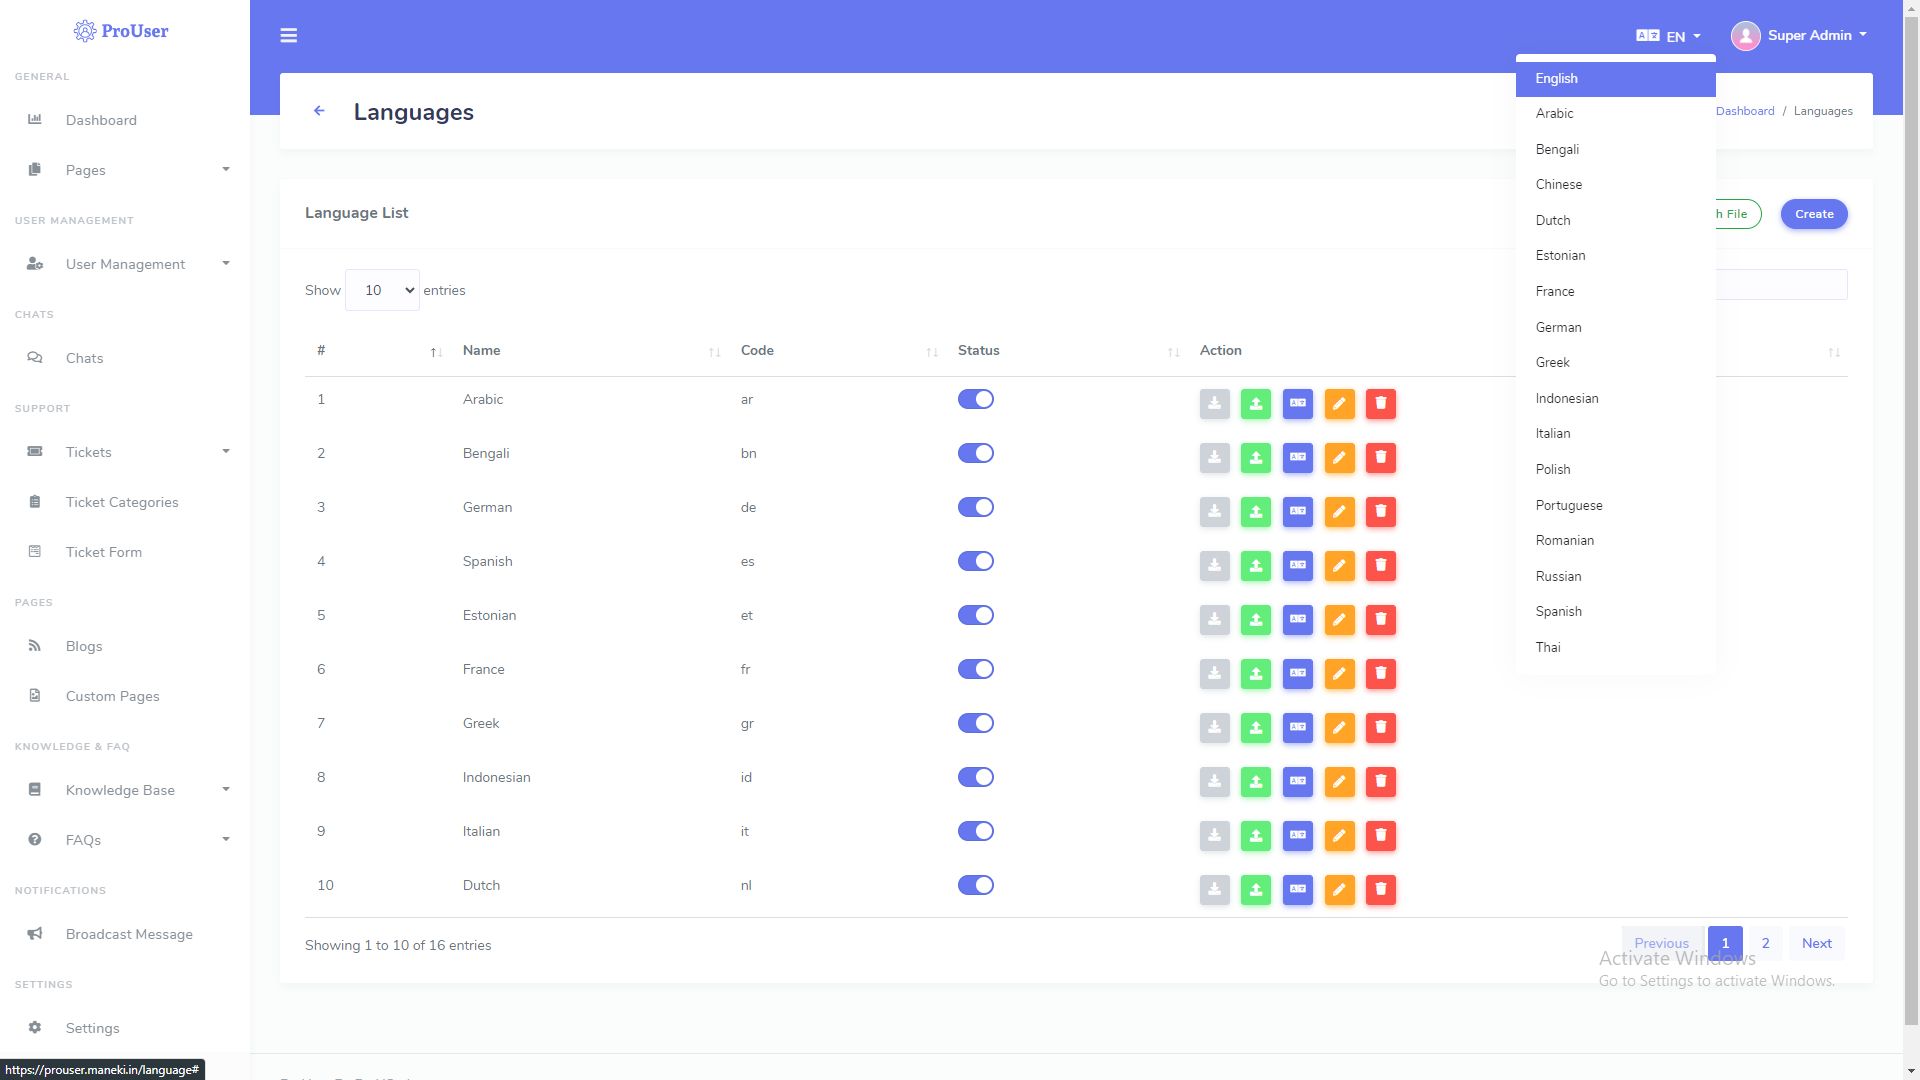Expand the User Management sidebar menu
This screenshot has height=1080, width=1920.
point(126,264)
